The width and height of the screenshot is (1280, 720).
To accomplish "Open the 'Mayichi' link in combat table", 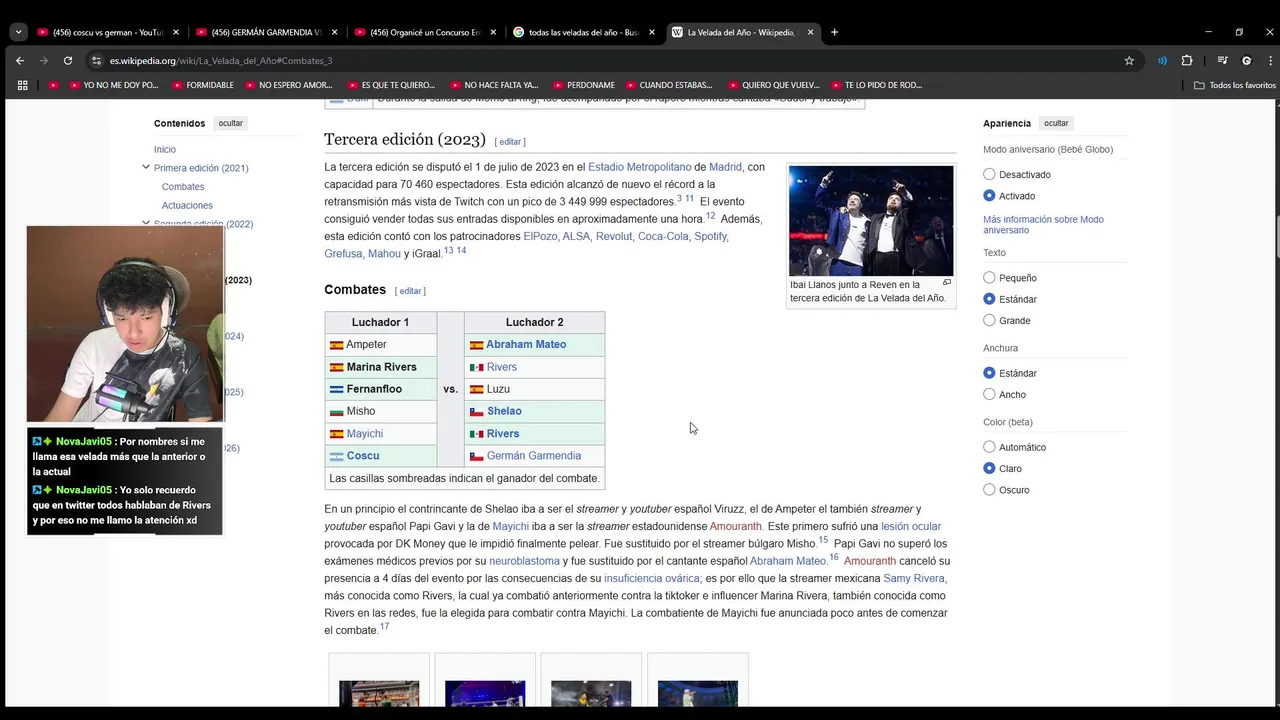I will point(365,434).
